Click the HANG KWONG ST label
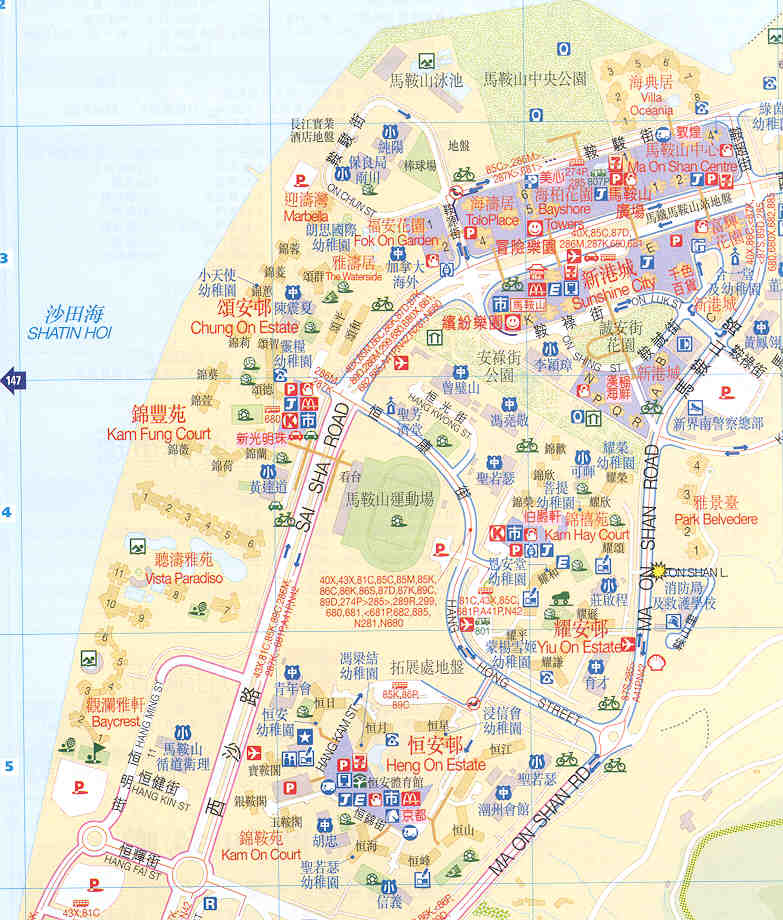Viewport: 783px width, 920px height. [x=439, y=415]
